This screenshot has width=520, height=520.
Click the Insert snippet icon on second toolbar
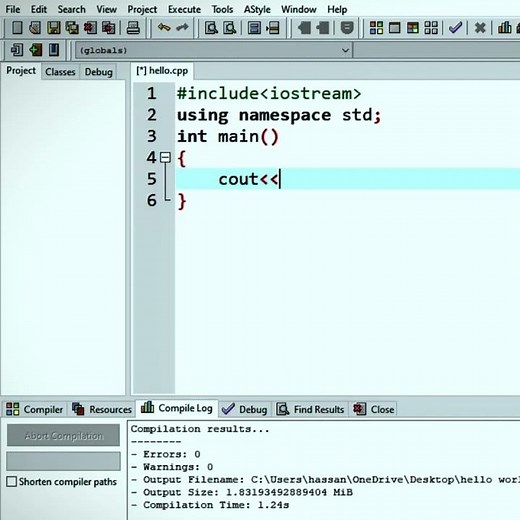(16, 50)
